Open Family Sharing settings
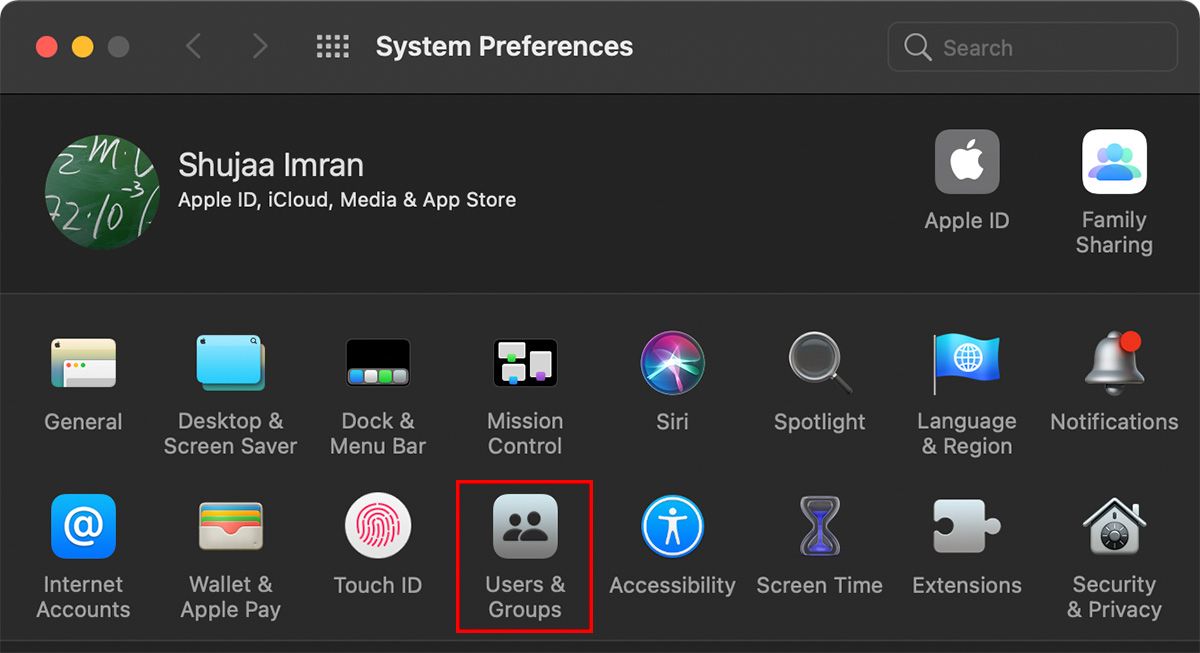The height and width of the screenshot is (653, 1200). coord(1113,162)
